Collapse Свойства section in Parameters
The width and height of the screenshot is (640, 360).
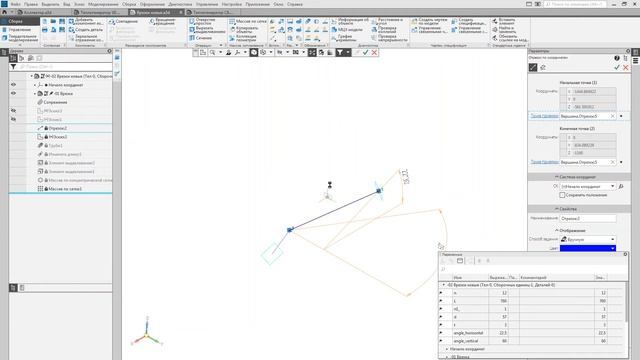[556, 209]
